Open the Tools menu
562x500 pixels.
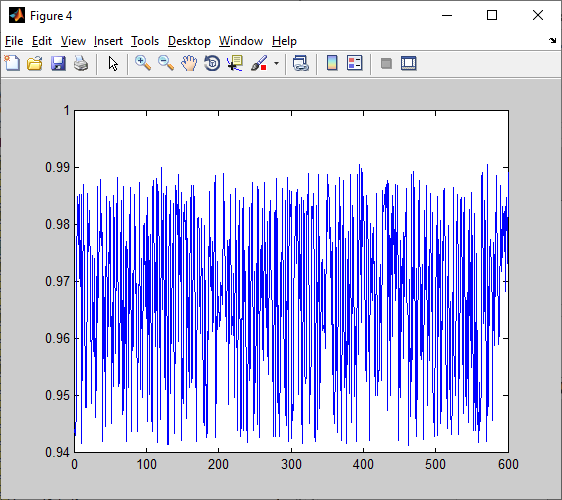(145, 41)
